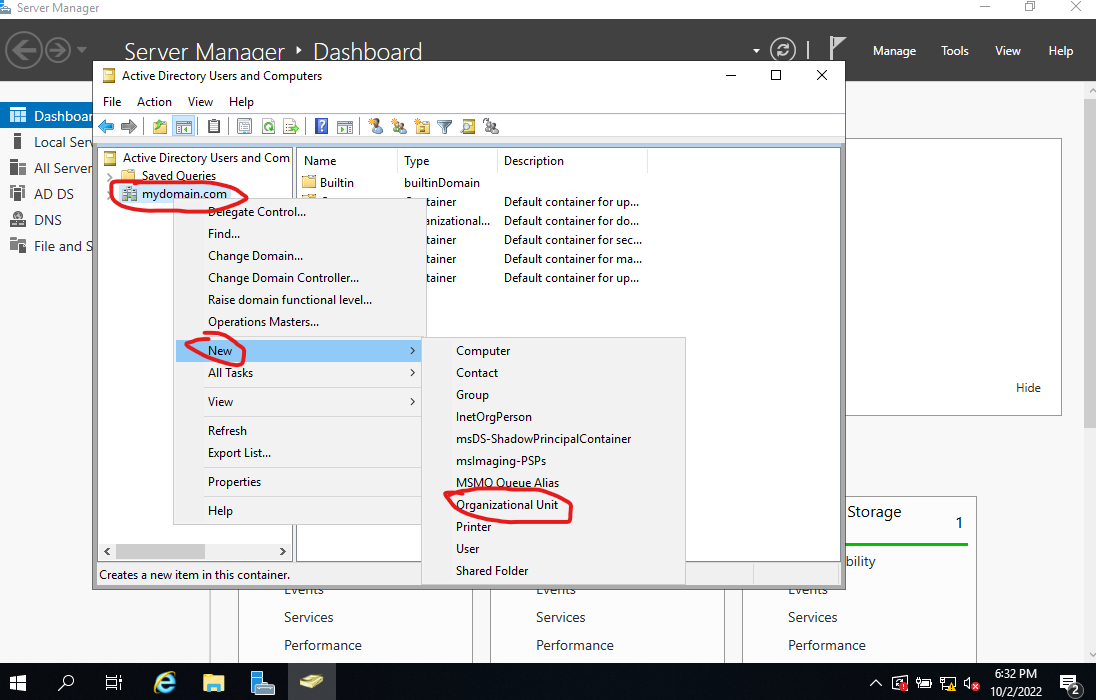Choose Export List... in context menu
Screen dimensions: 1096x700
(x=298, y=453)
